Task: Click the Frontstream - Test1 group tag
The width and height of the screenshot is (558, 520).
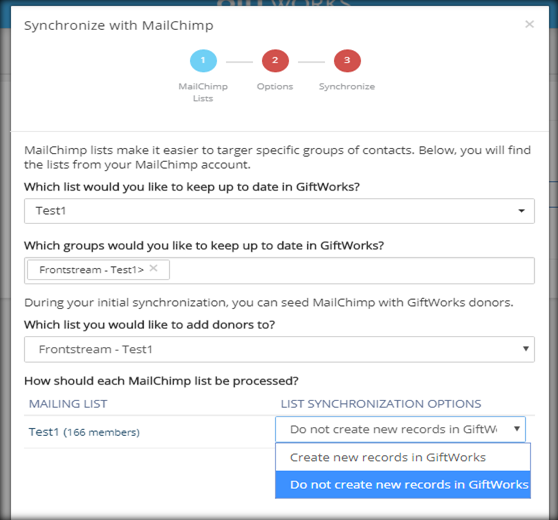Action: [x=91, y=270]
